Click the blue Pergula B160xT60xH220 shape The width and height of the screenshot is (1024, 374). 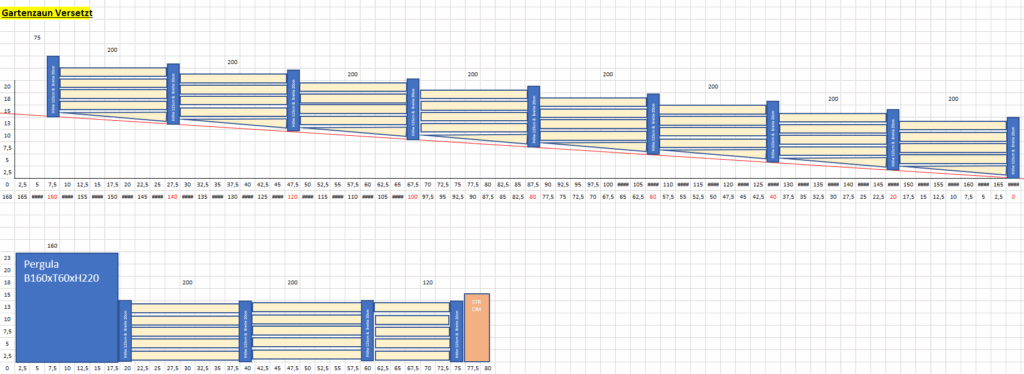pyautogui.click(x=67, y=307)
